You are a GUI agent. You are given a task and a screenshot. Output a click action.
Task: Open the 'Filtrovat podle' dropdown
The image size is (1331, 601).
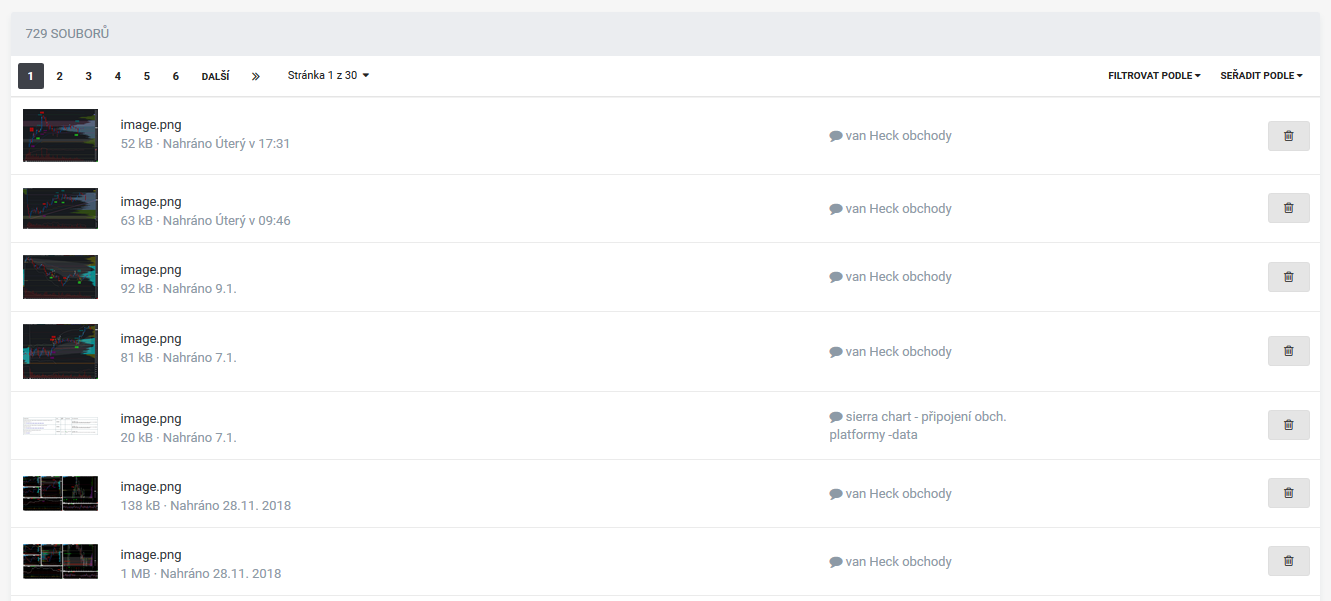point(1154,76)
